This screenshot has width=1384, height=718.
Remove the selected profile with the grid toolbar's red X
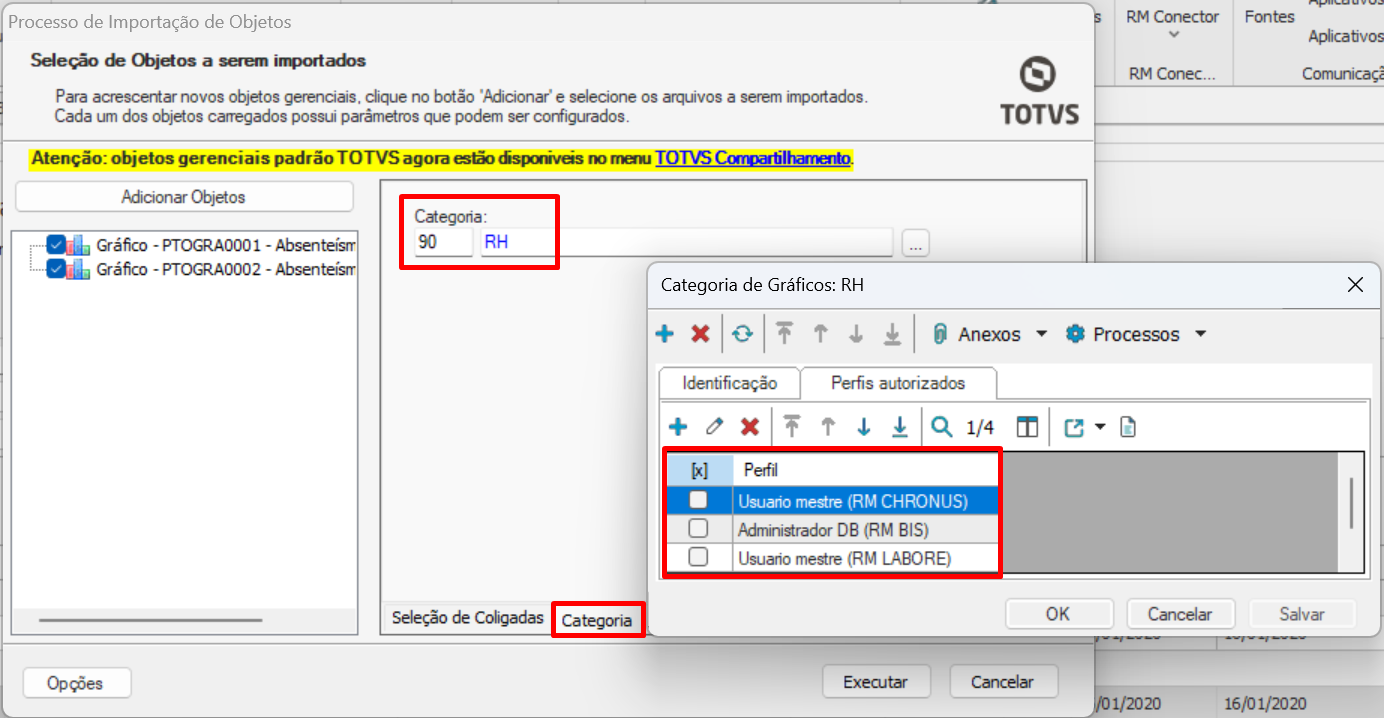click(750, 427)
